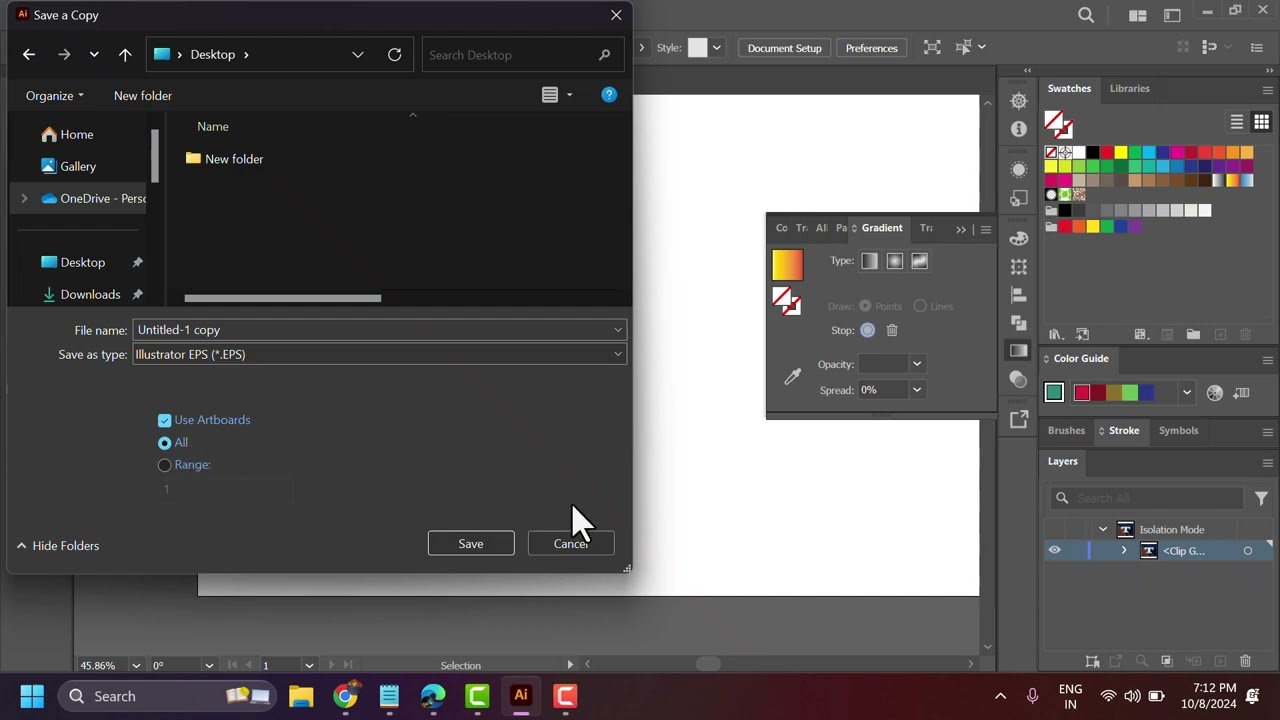Refresh the Desktop folder listing

tap(394, 55)
